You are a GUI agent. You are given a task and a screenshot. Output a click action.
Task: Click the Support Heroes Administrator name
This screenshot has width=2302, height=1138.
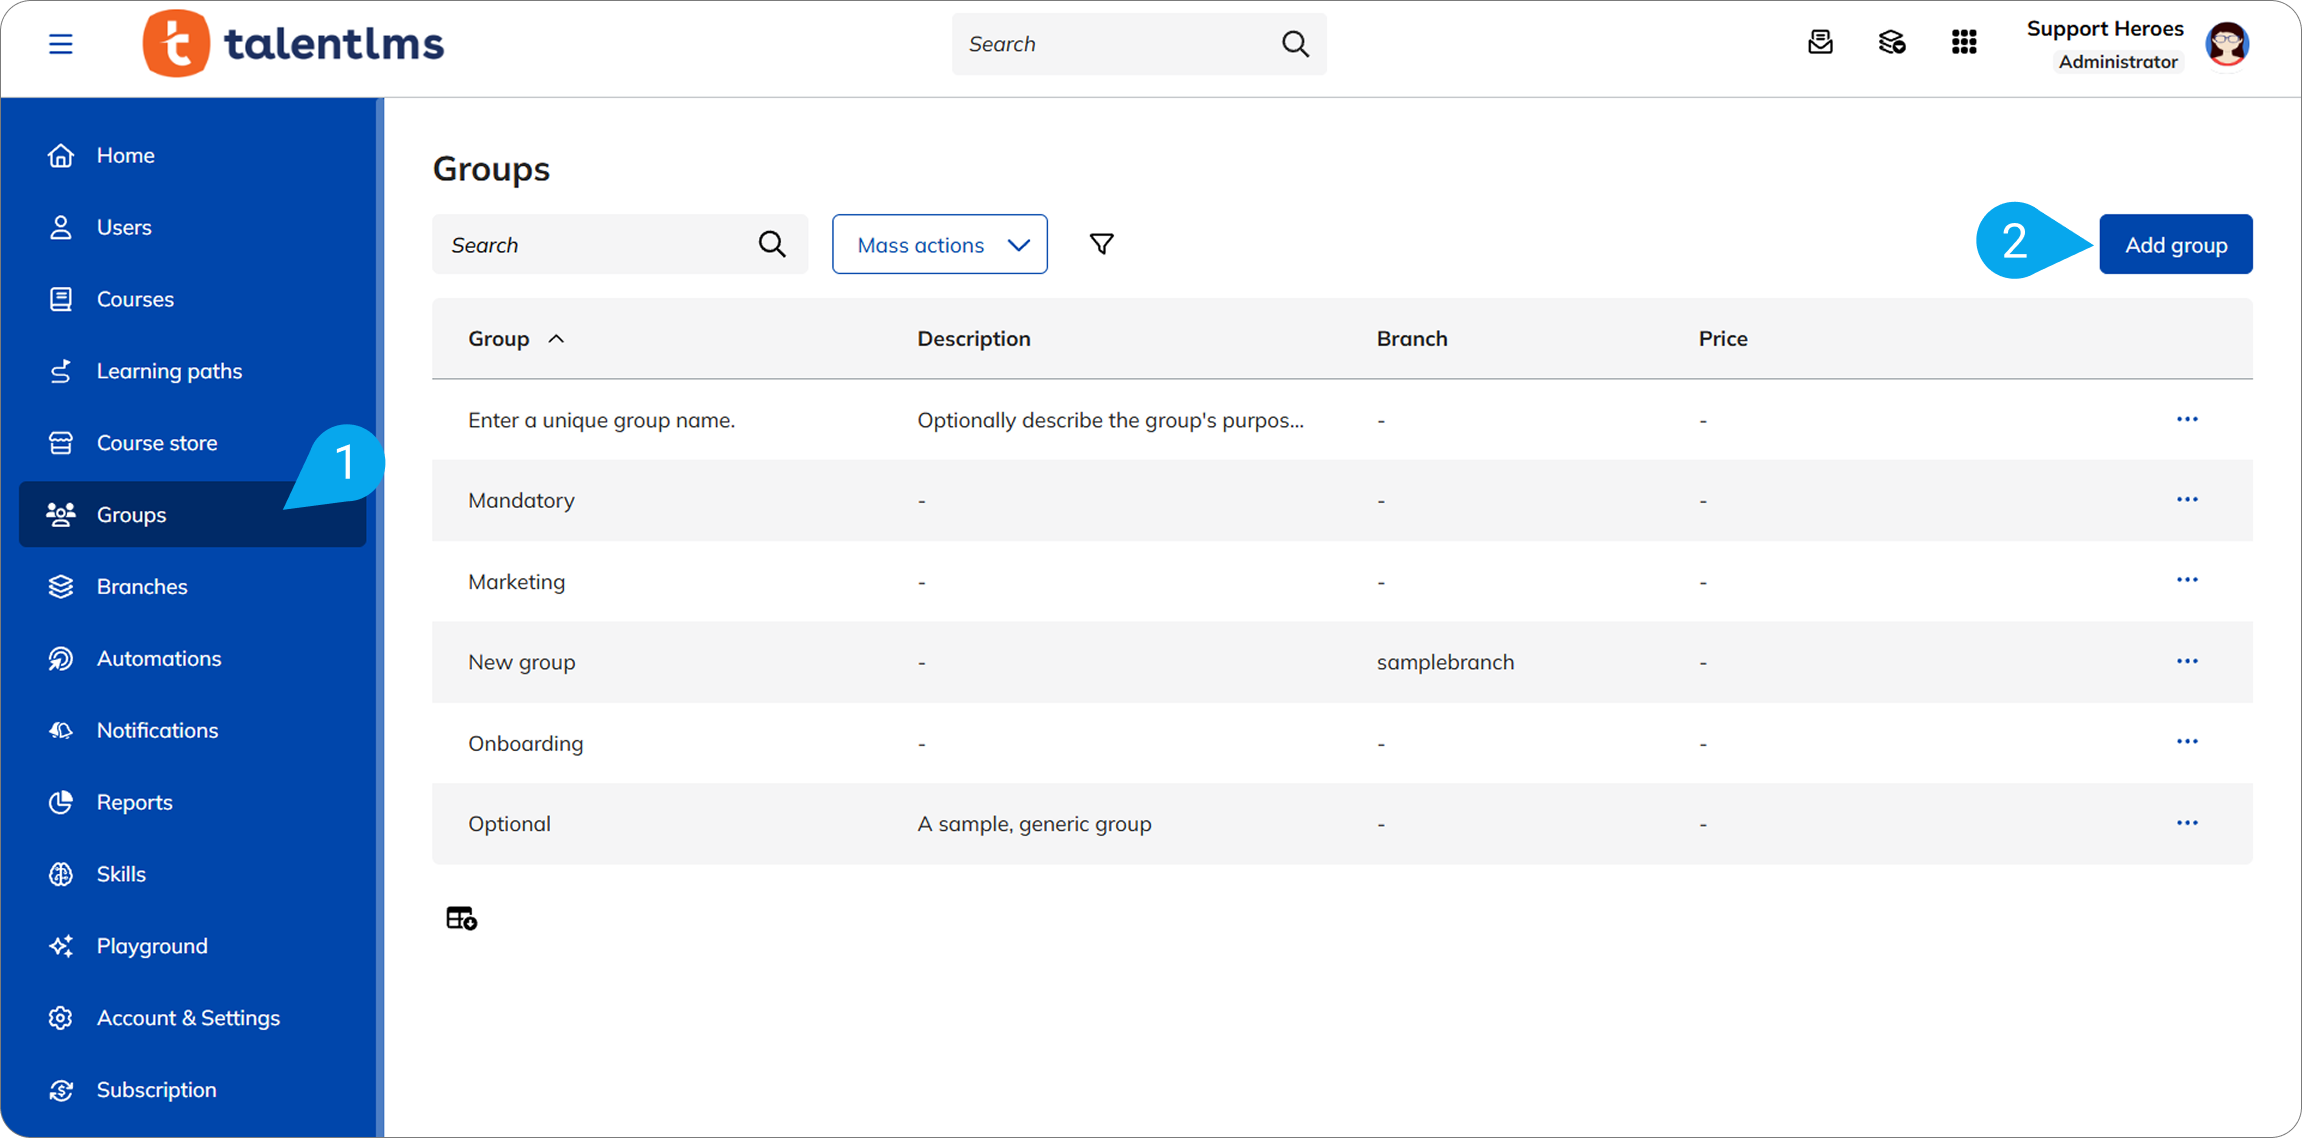(x=2106, y=44)
